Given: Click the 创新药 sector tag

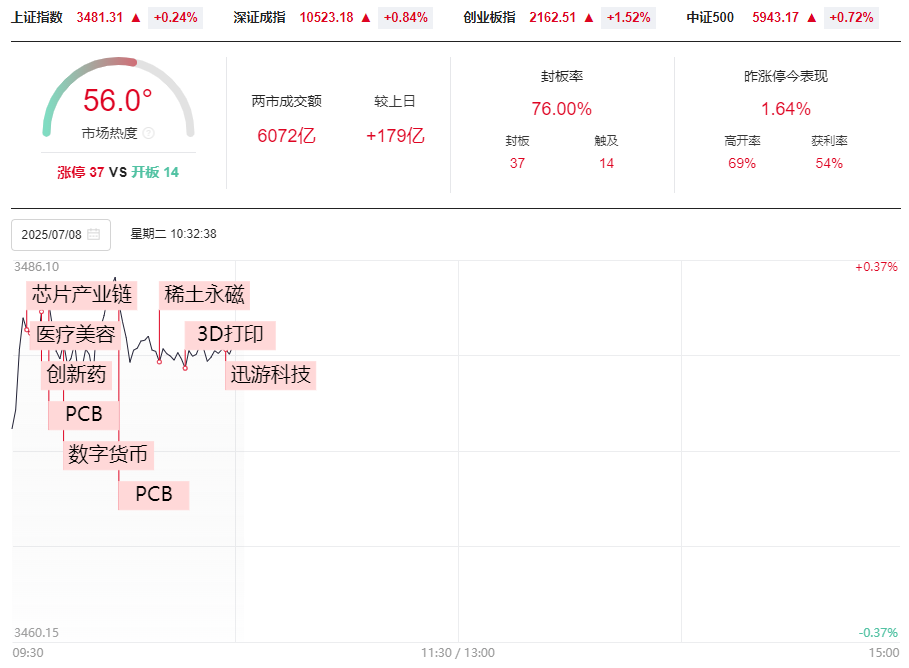Looking at the screenshot, I should point(77,375).
